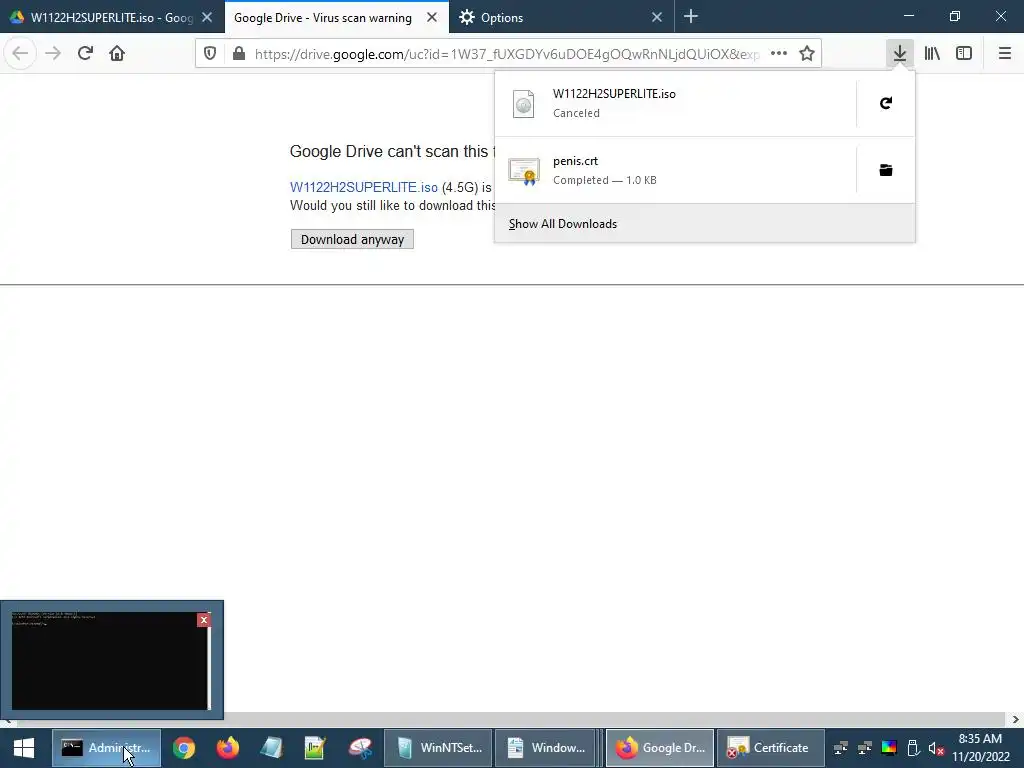Open the Firefox home page button
Screen dimensions: 1024x768
(117, 54)
